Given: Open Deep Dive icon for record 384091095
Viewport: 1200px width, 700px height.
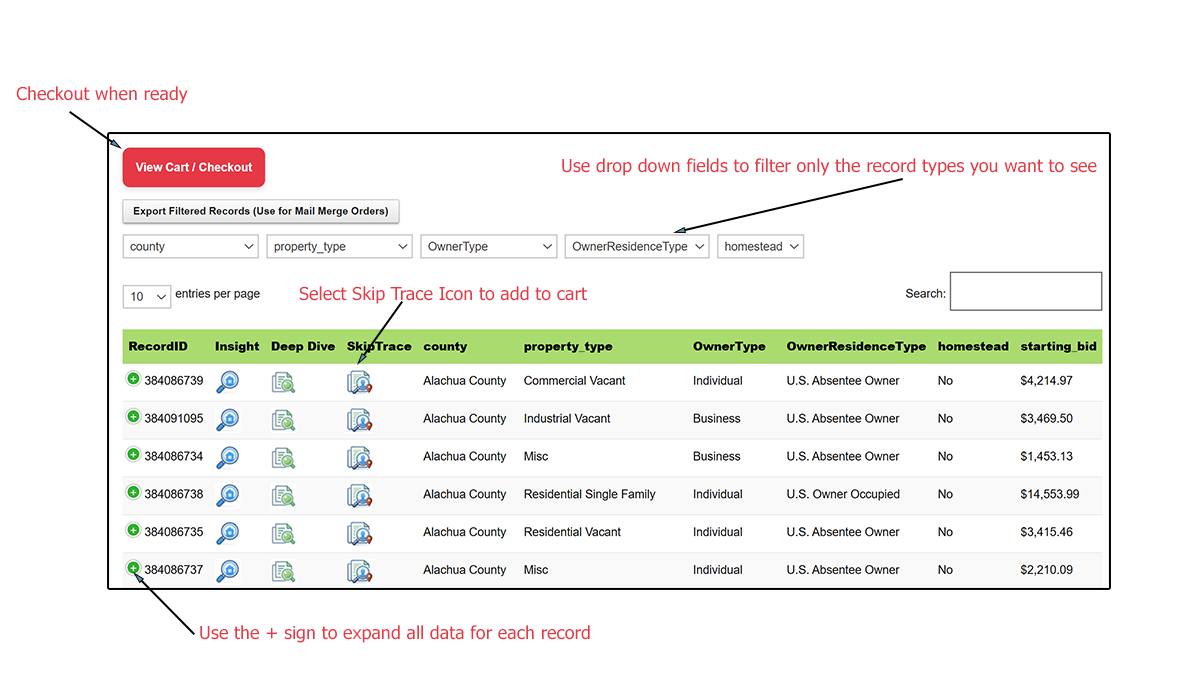Looking at the screenshot, I should 283,420.
